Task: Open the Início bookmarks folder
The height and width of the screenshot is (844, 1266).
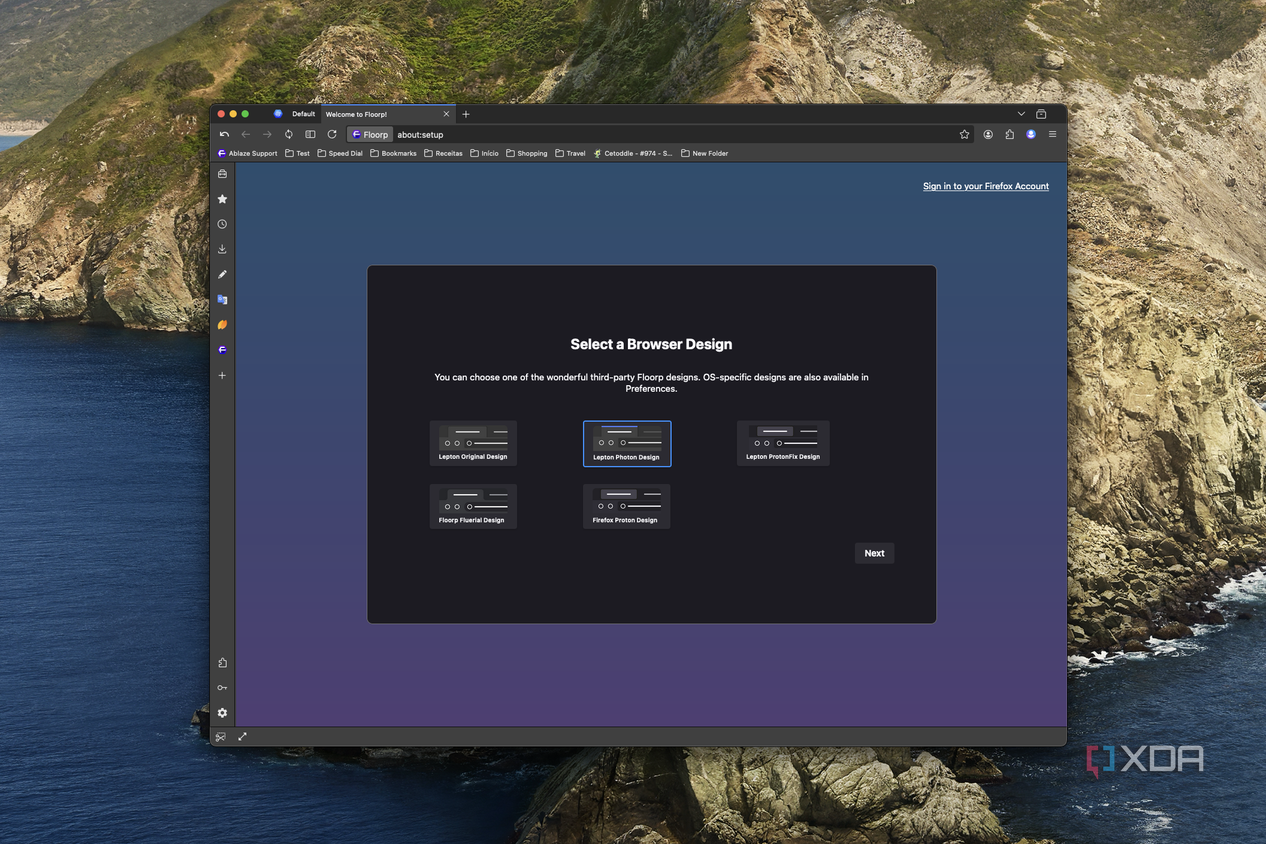Action: 484,153
